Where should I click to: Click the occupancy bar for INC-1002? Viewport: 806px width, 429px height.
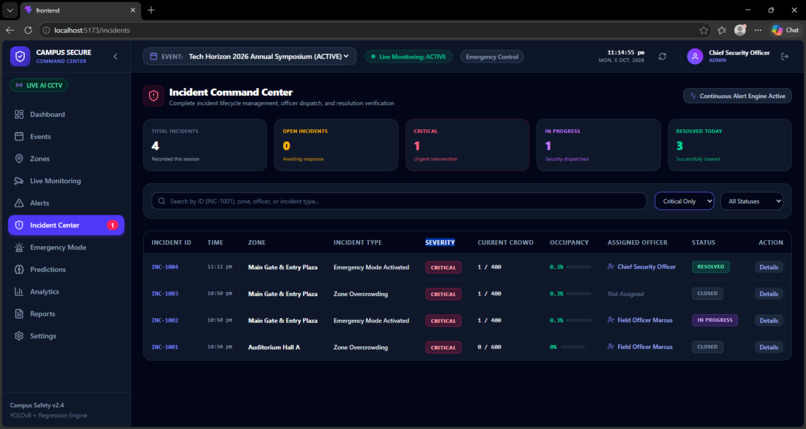click(578, 321)
